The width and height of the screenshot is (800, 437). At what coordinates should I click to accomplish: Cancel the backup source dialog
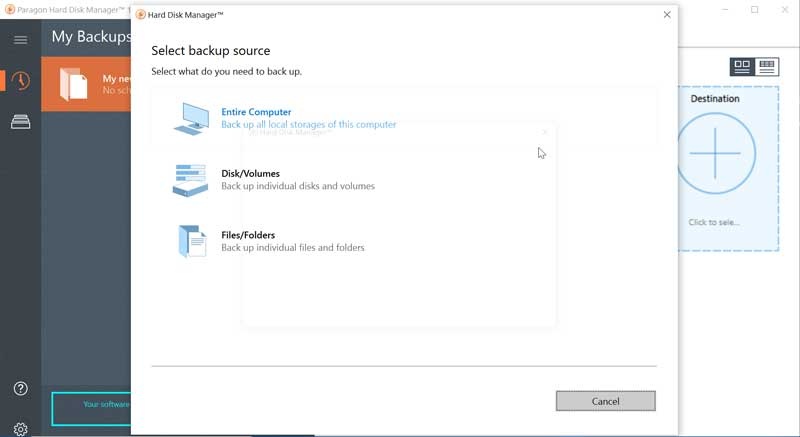tap(605, 401)
